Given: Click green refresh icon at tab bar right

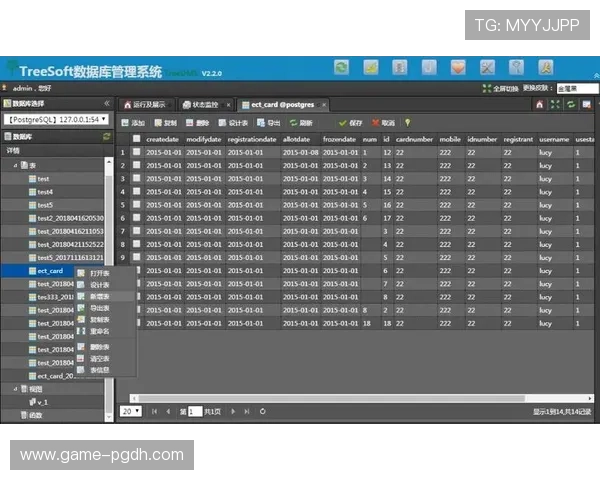Looking at the screenshot, I should pos(571,104).
